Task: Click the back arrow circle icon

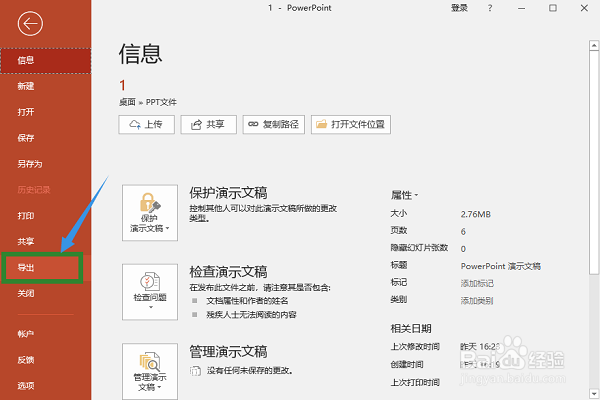Action: point(30,24)
